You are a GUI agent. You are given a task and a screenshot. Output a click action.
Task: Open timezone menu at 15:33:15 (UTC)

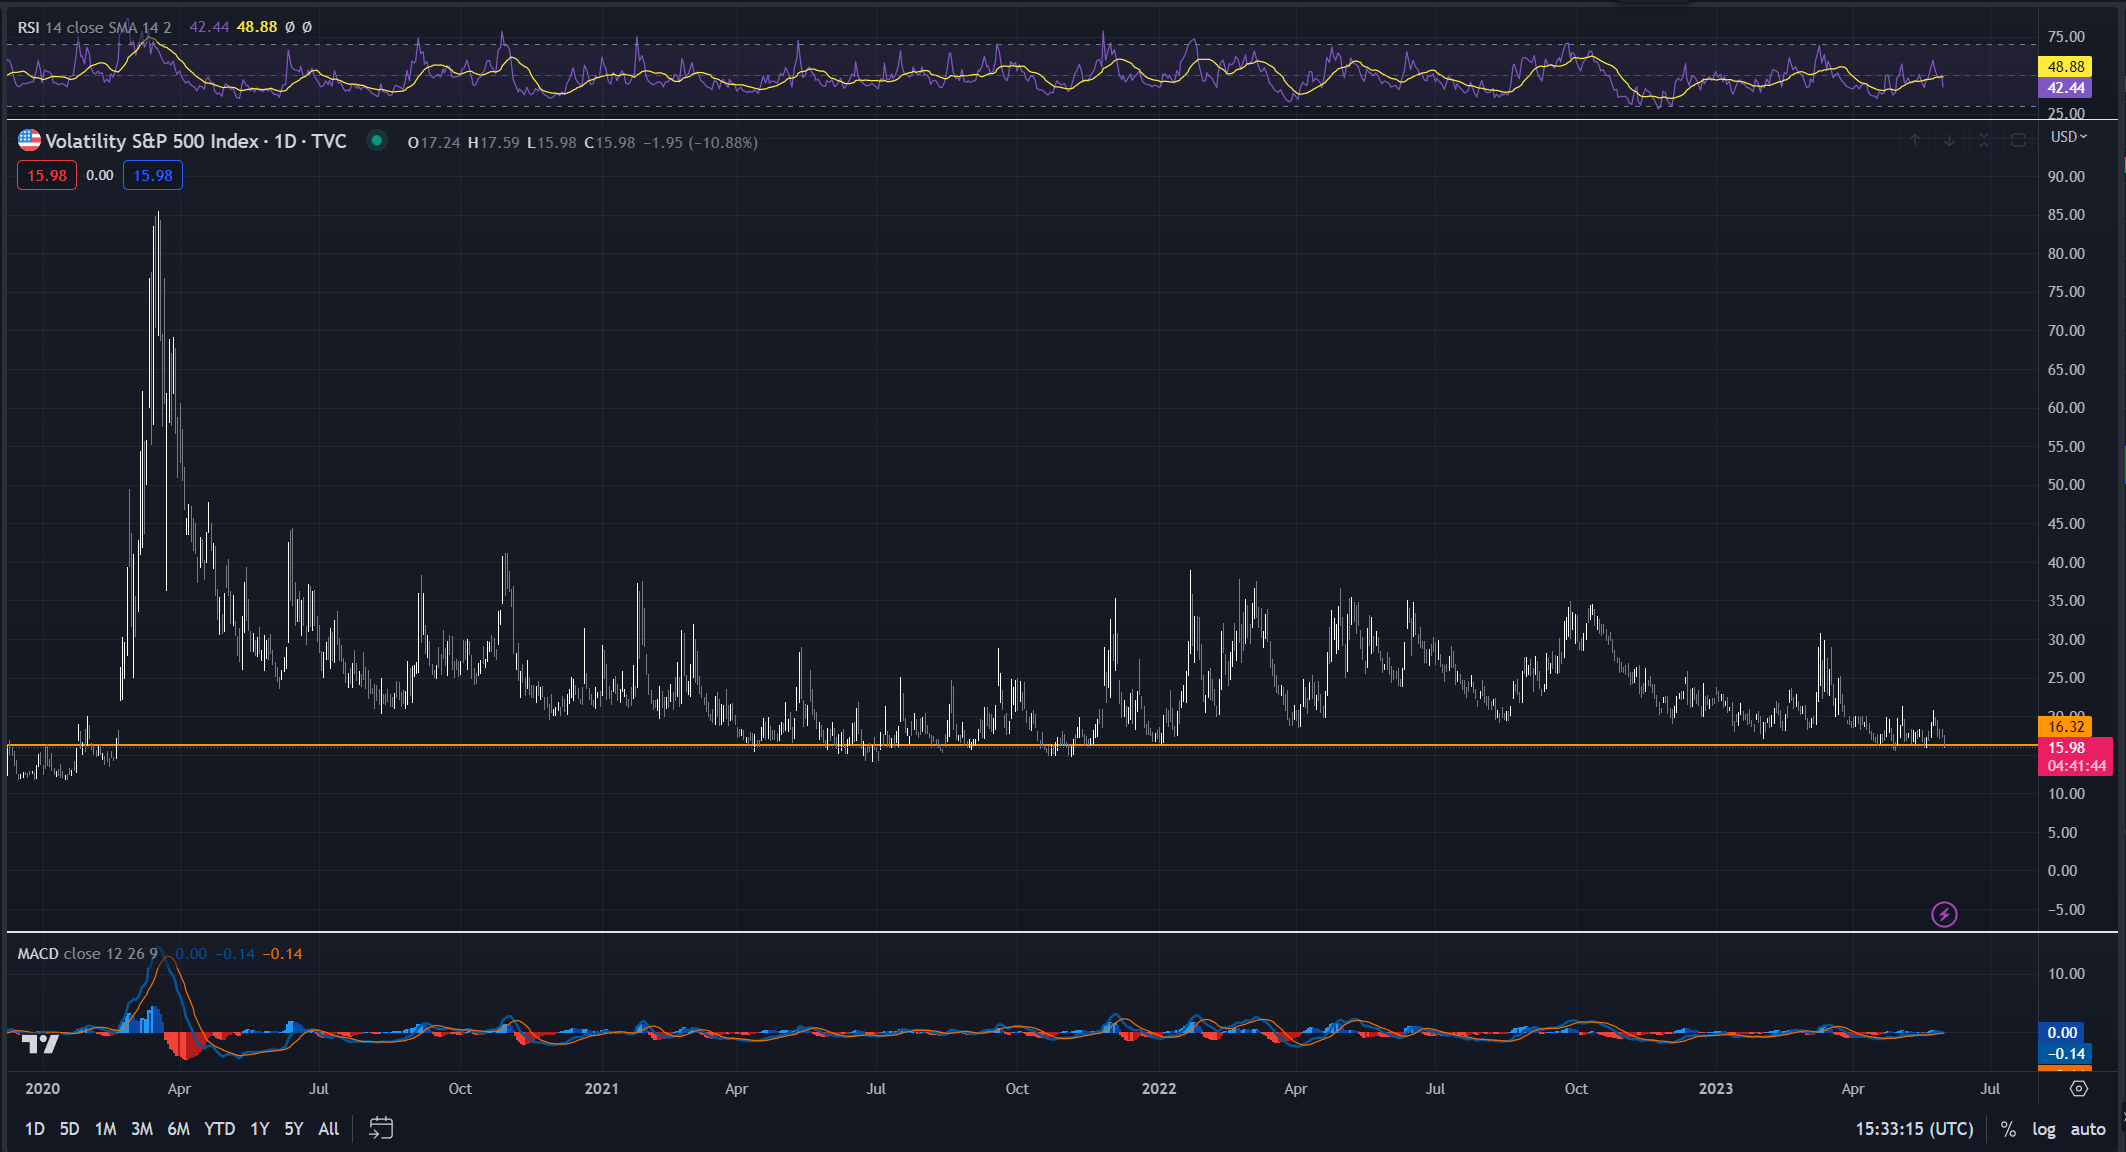pyautogui.click(x=1914, y=1129)
